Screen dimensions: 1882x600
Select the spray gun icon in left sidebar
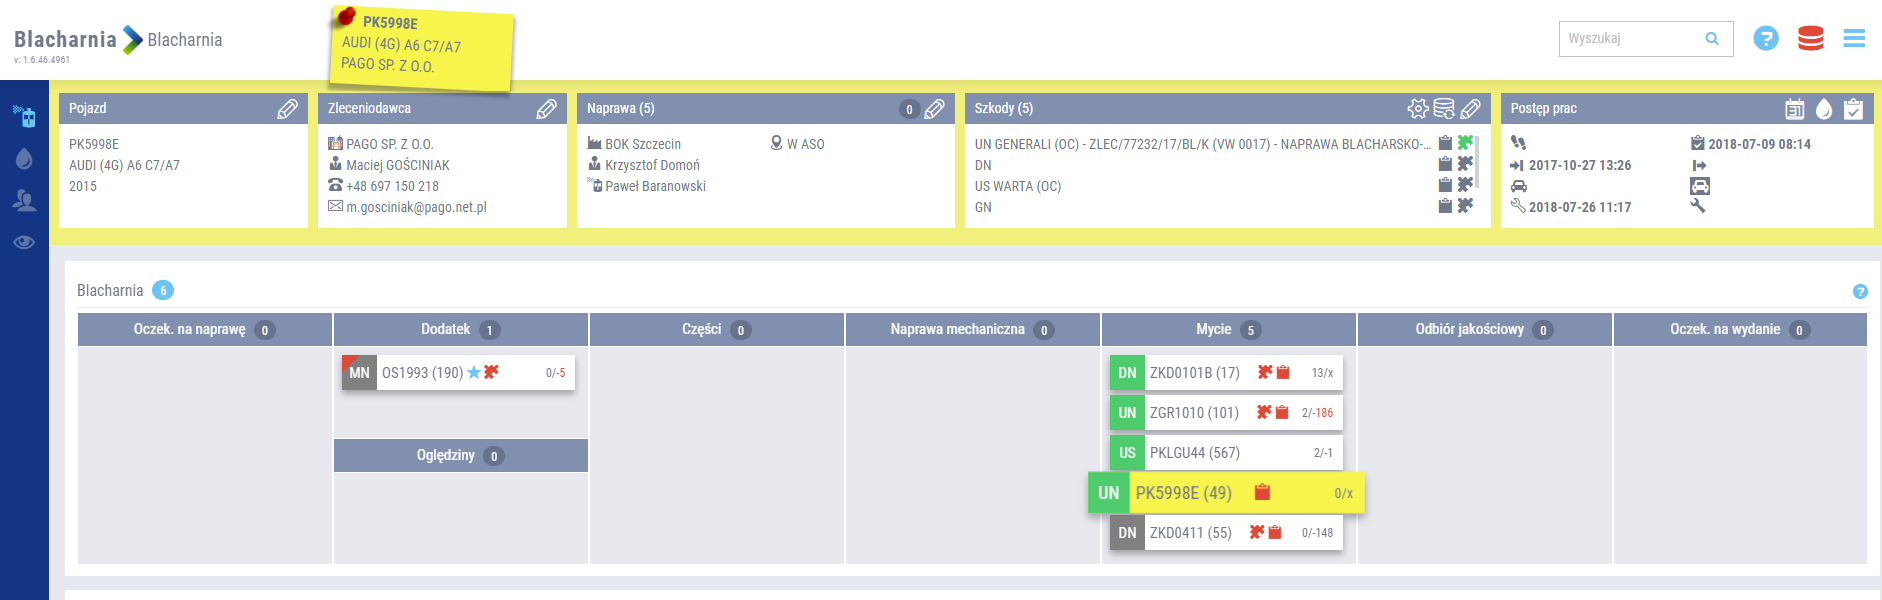point(24,116)
